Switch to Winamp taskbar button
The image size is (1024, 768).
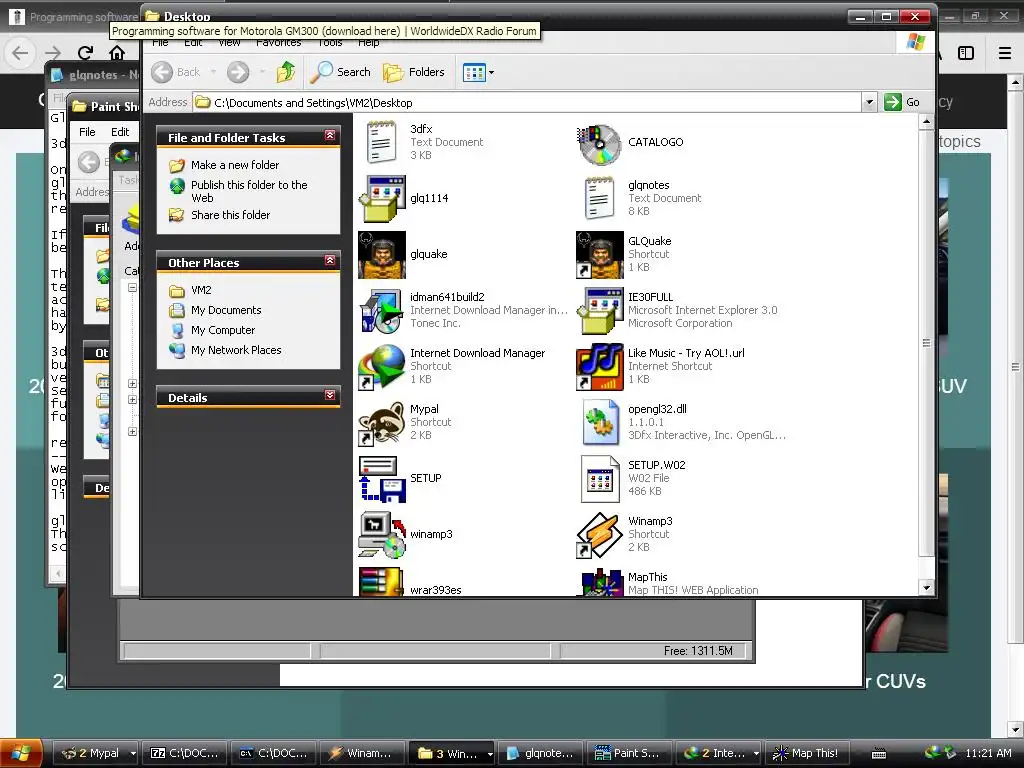tap(362, 753)
